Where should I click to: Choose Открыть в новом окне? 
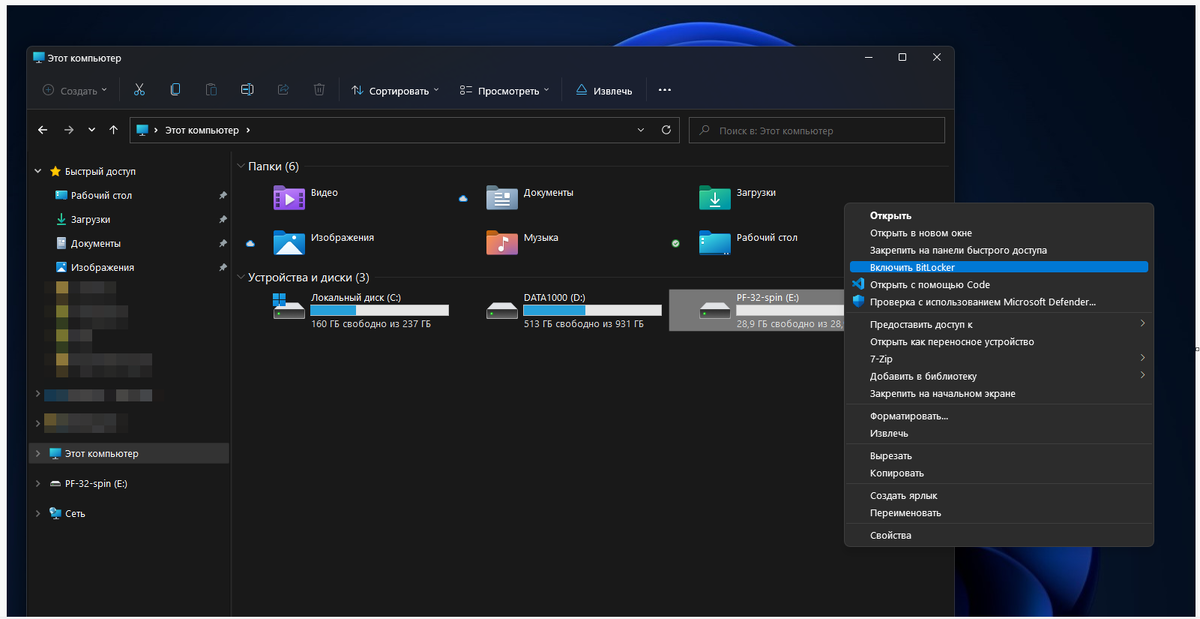[998, 233]
